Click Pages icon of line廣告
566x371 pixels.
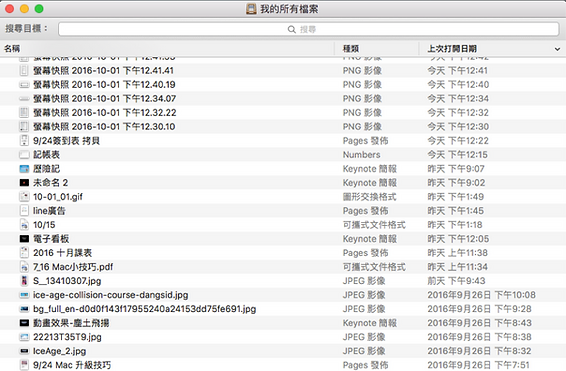pyautogui.click(x=24, y=211)
